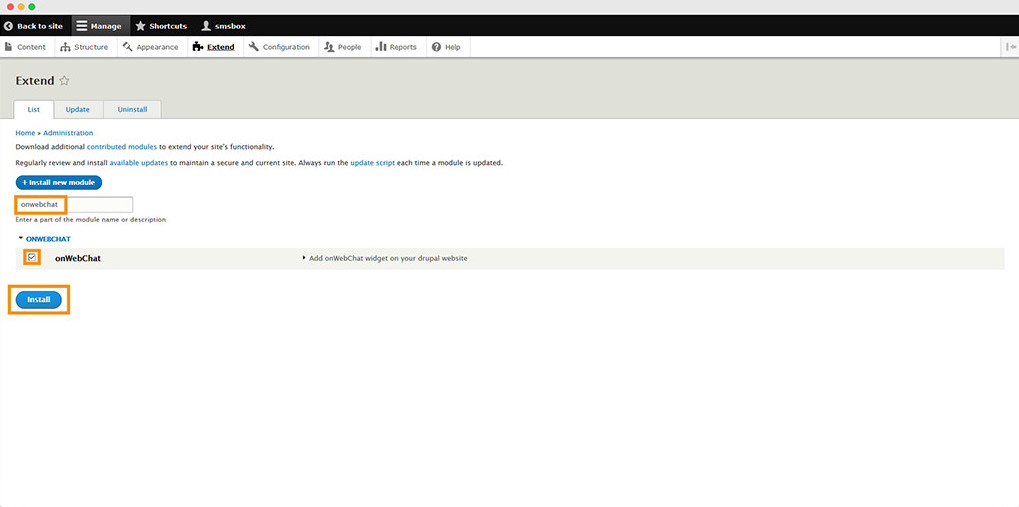Add Extend page to shortcuts star
This screenshot has height=507, width=1019.
click(65, 81)
